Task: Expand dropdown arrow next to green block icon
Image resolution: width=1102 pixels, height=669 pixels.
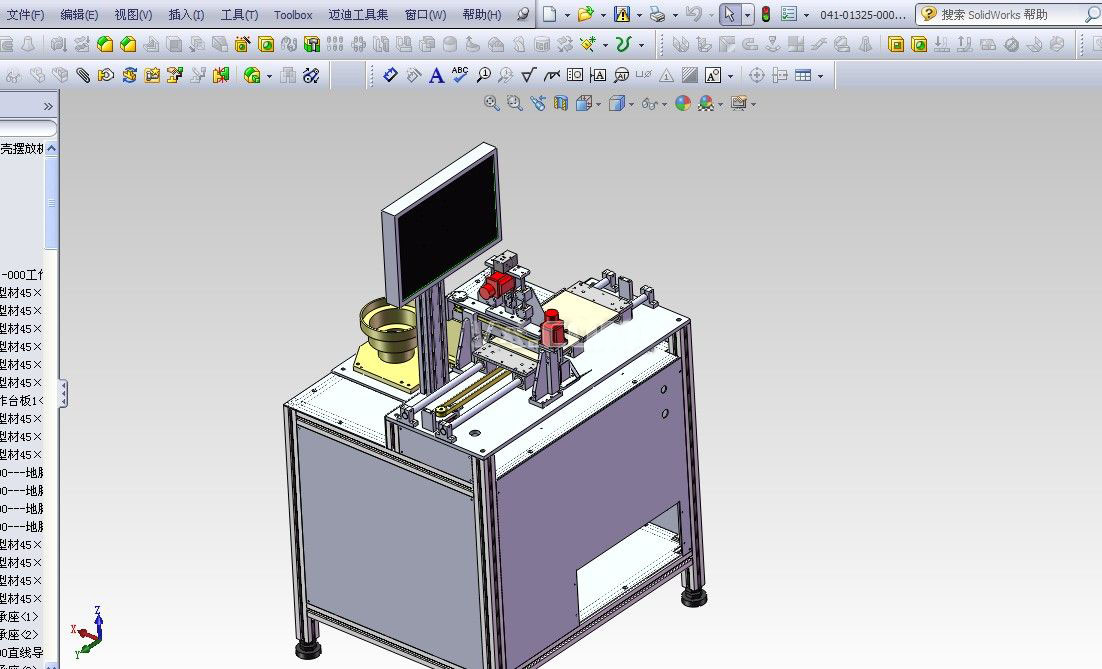Action: point(269,76)
